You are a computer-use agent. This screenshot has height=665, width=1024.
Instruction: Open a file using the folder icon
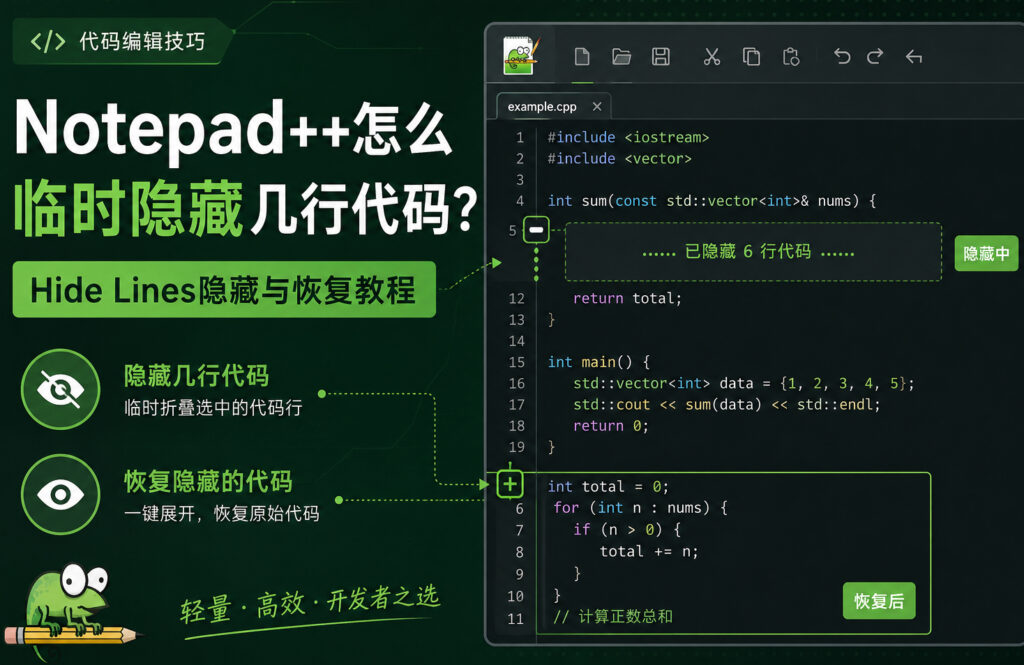coord(621,57)
